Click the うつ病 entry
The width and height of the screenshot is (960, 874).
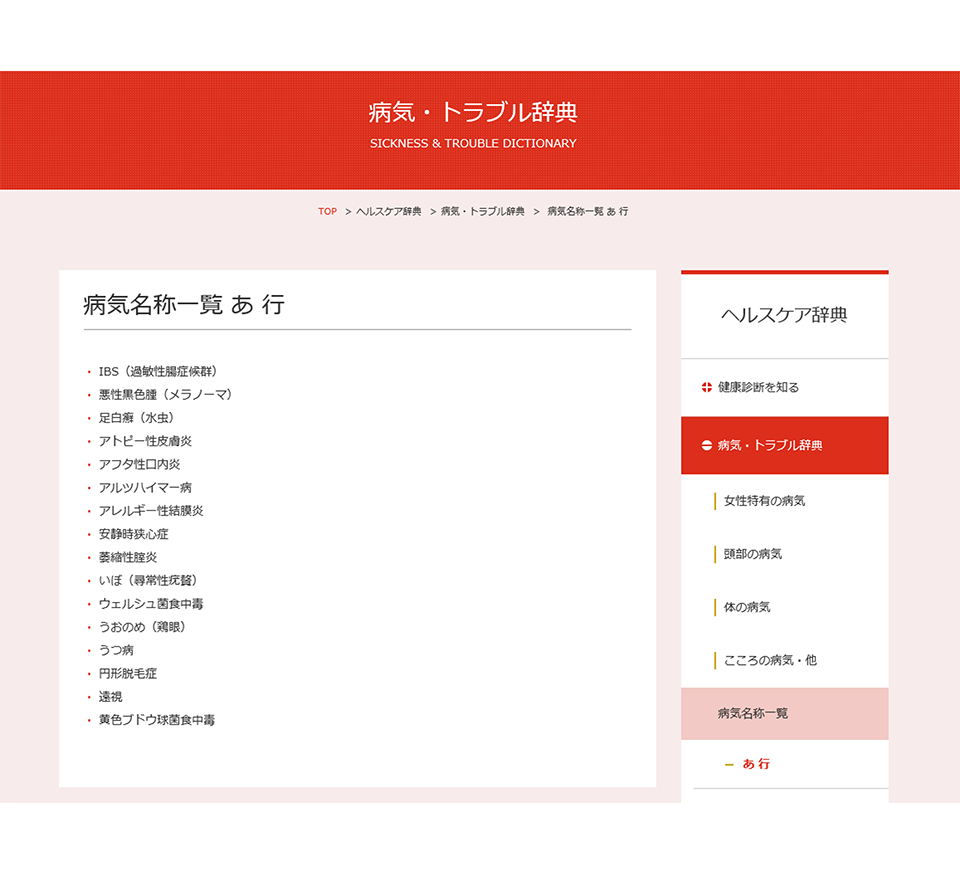pyautogui.click(x=116, y=651)
